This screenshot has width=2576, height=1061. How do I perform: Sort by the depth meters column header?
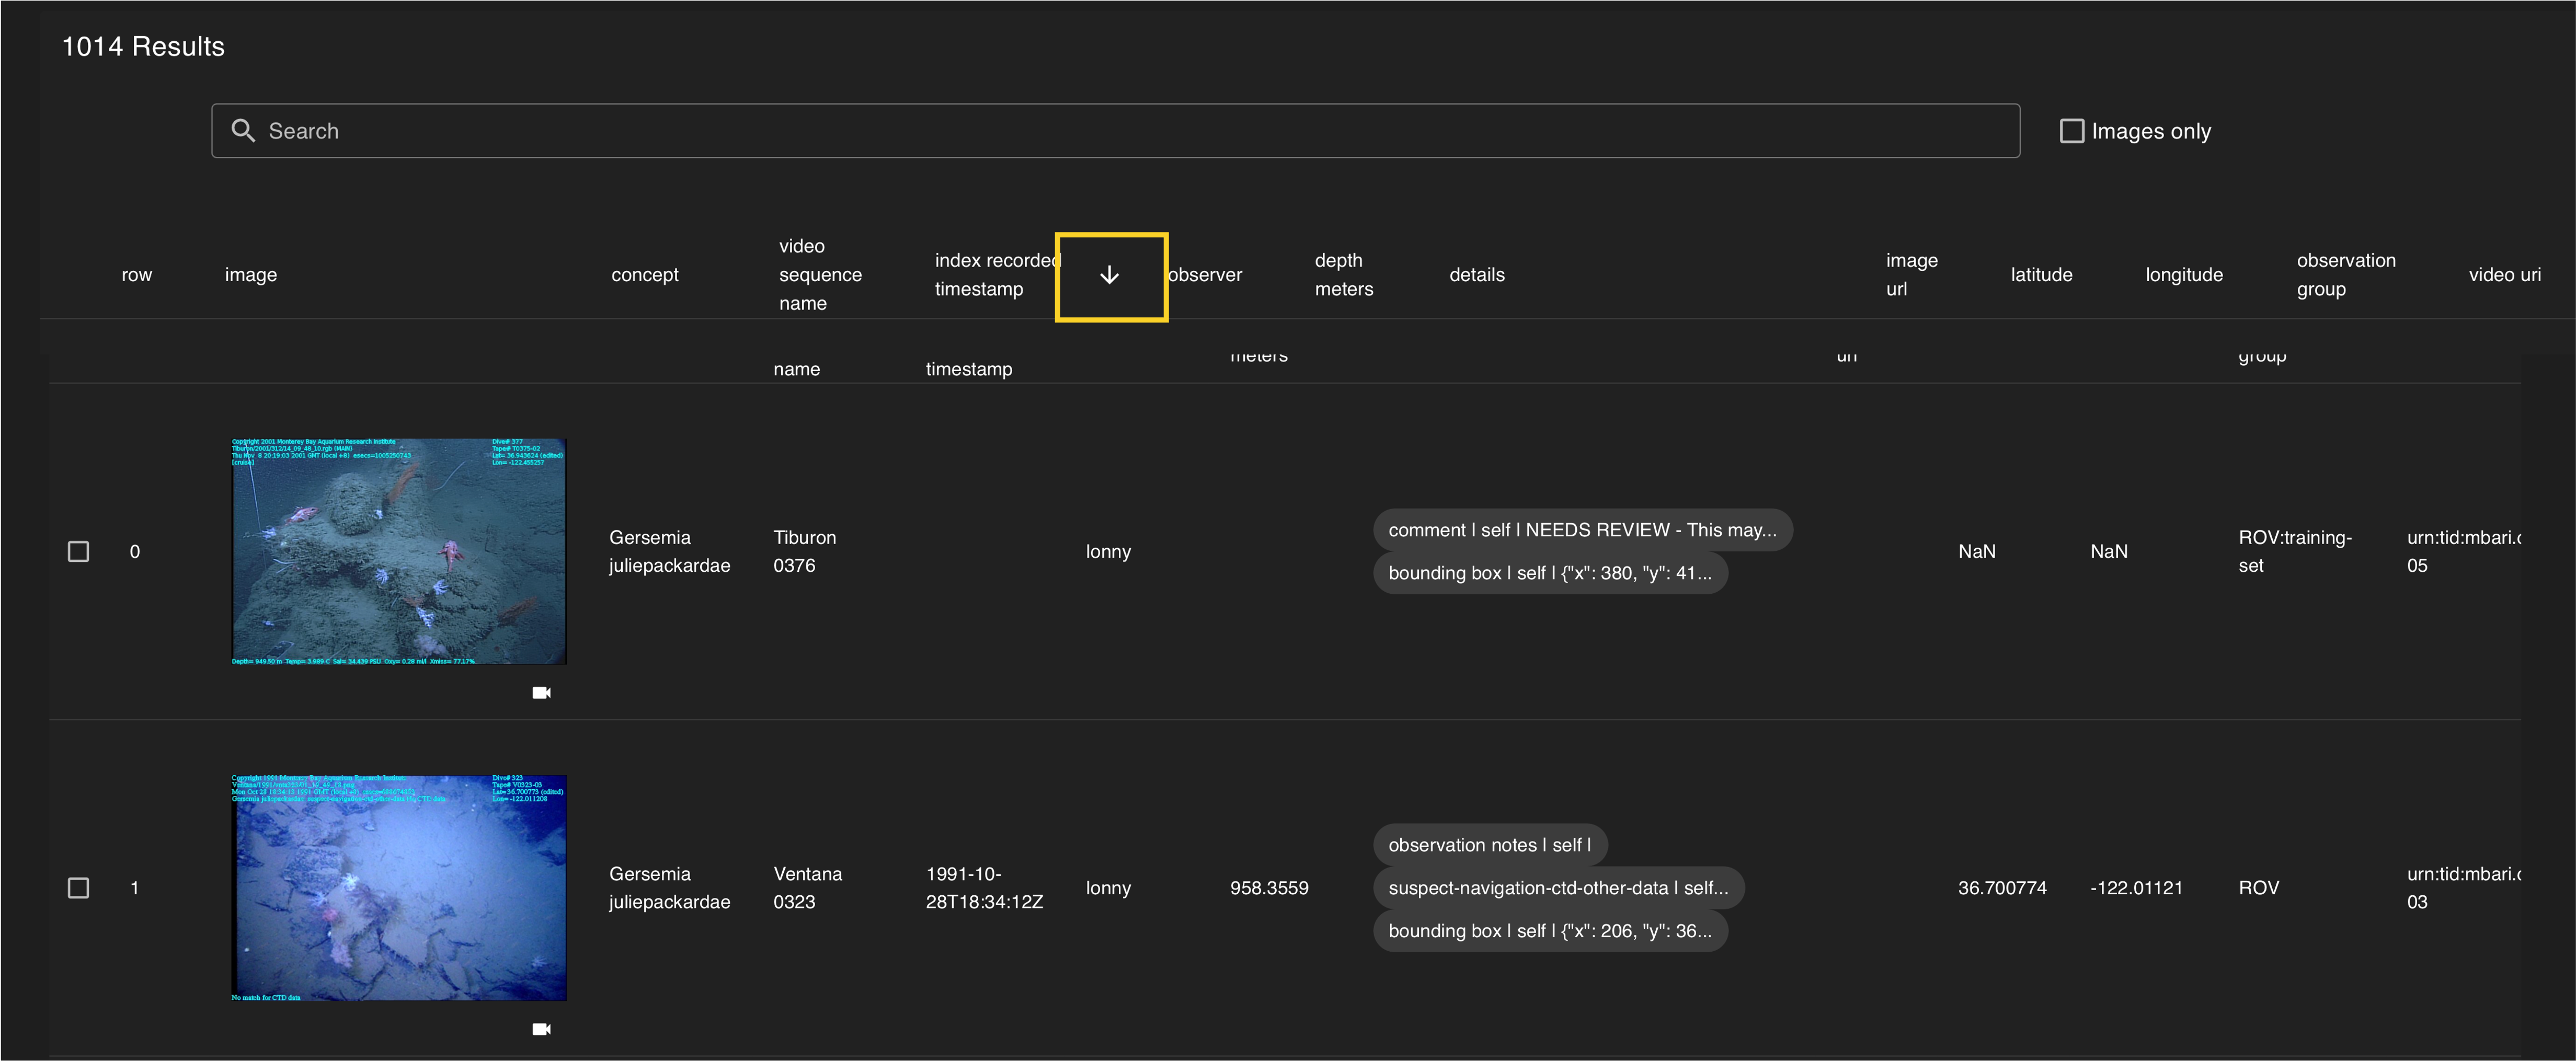coord(1343,275)
